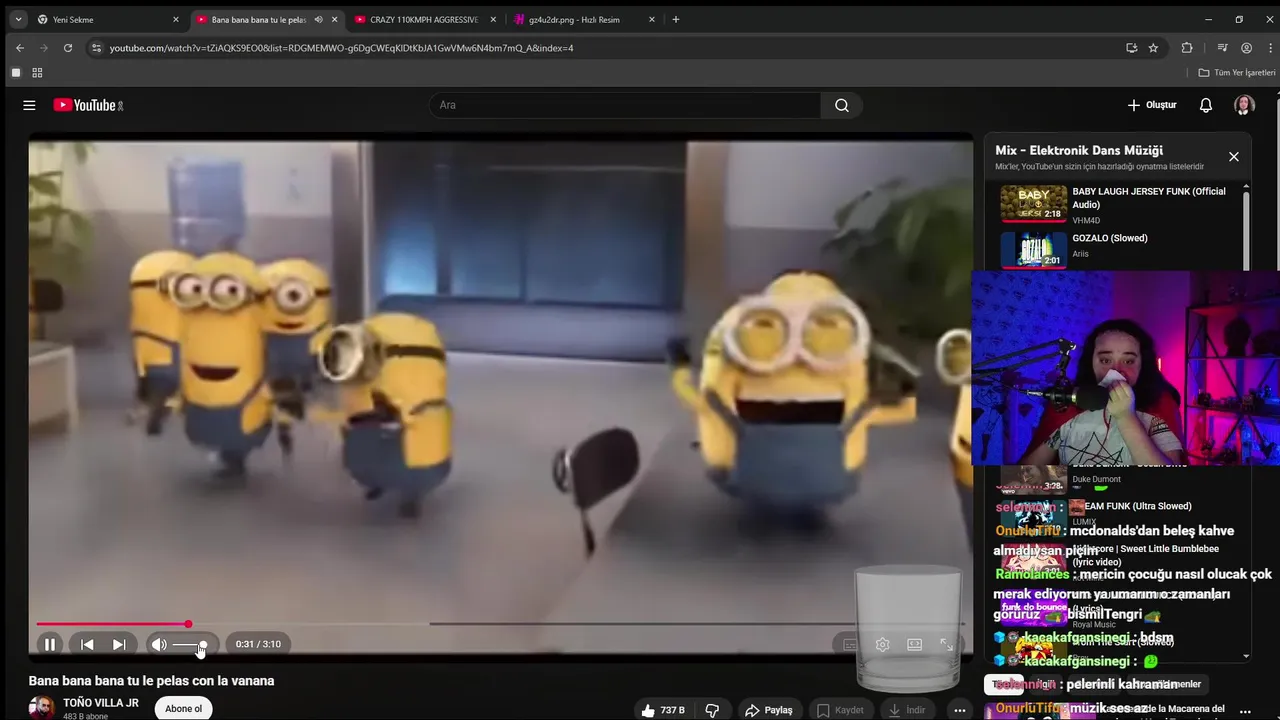Click the Bana bana bana video title

pos(151,681)
